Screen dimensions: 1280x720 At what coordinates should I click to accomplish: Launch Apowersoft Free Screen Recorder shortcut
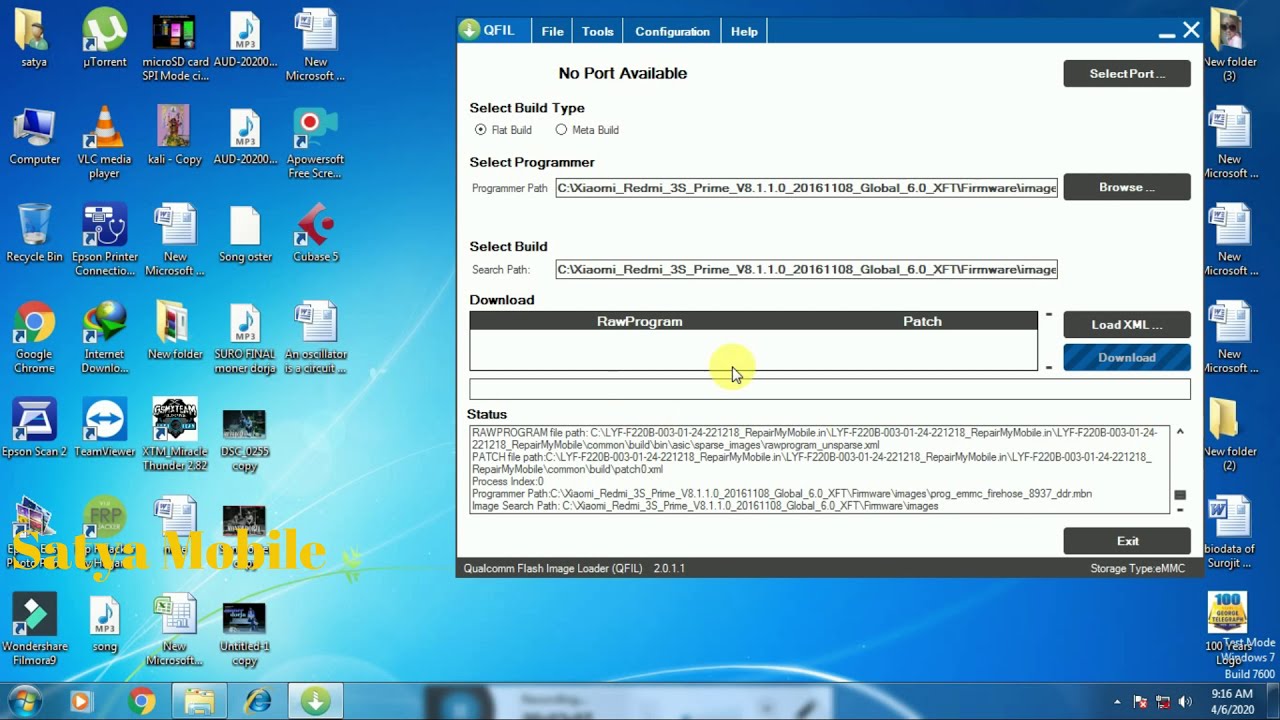click(315, 143)
